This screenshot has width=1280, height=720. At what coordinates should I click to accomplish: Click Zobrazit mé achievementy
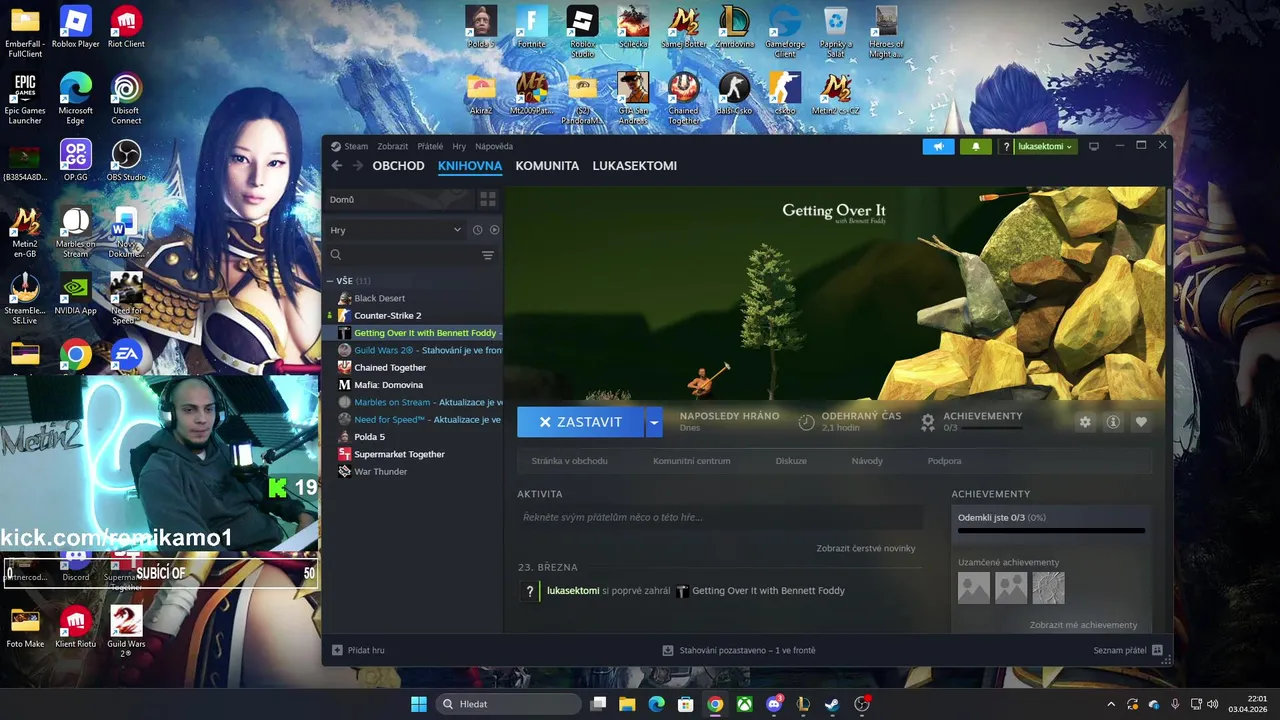(x=1083, y=625)
